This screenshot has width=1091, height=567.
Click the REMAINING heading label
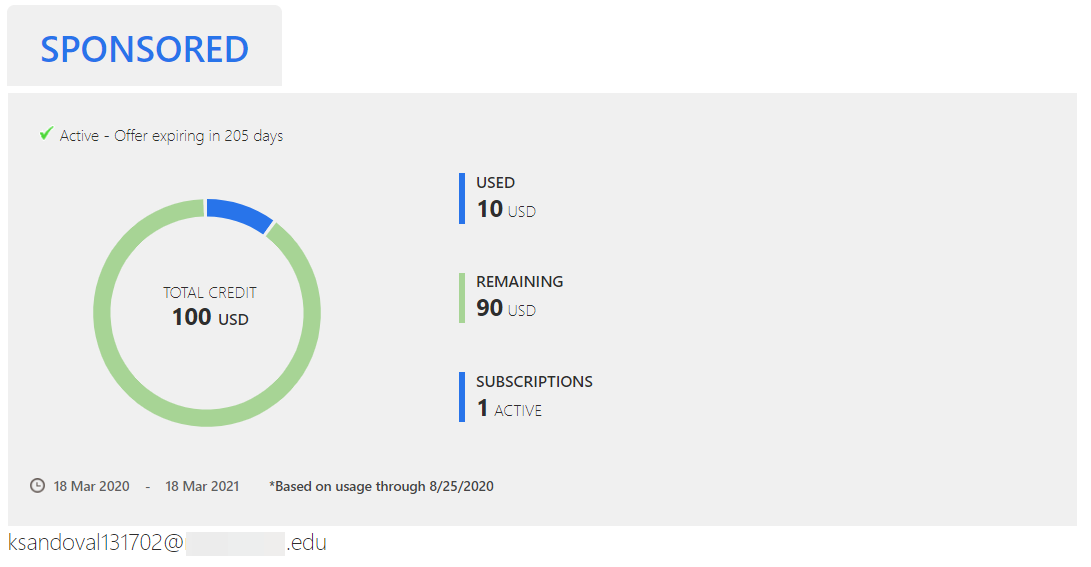[519, 282]
